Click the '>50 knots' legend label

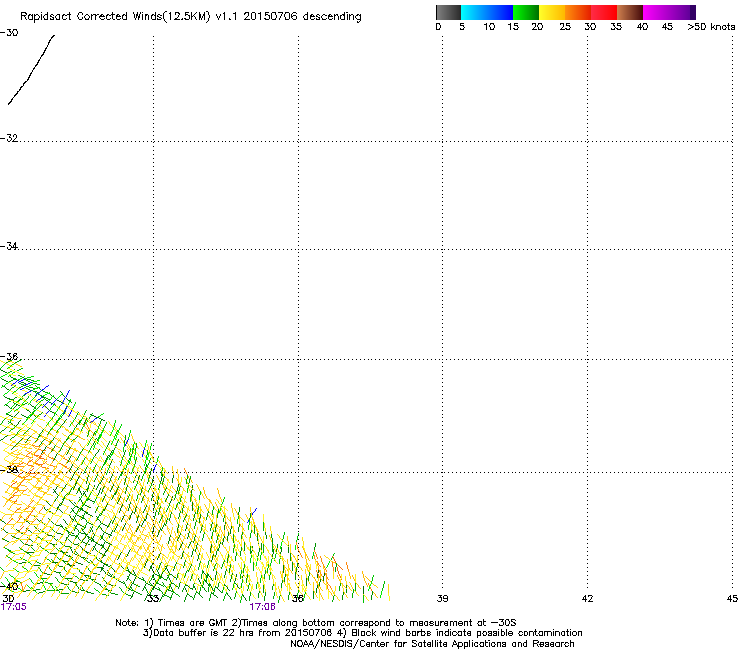711,27
